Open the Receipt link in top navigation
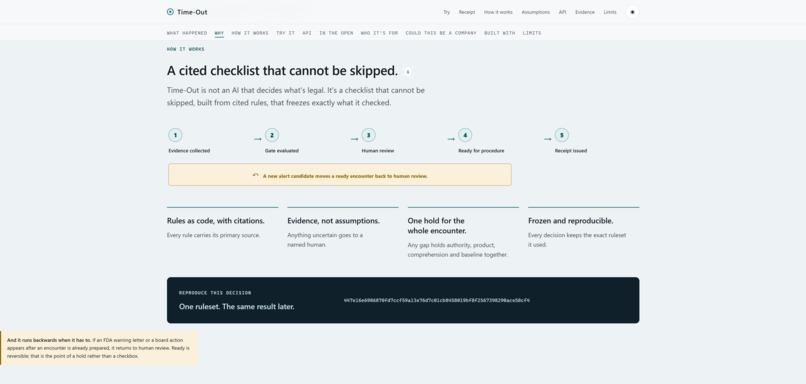Image resolution: width=806 pixels, height=384 pixels. point(467,12)
